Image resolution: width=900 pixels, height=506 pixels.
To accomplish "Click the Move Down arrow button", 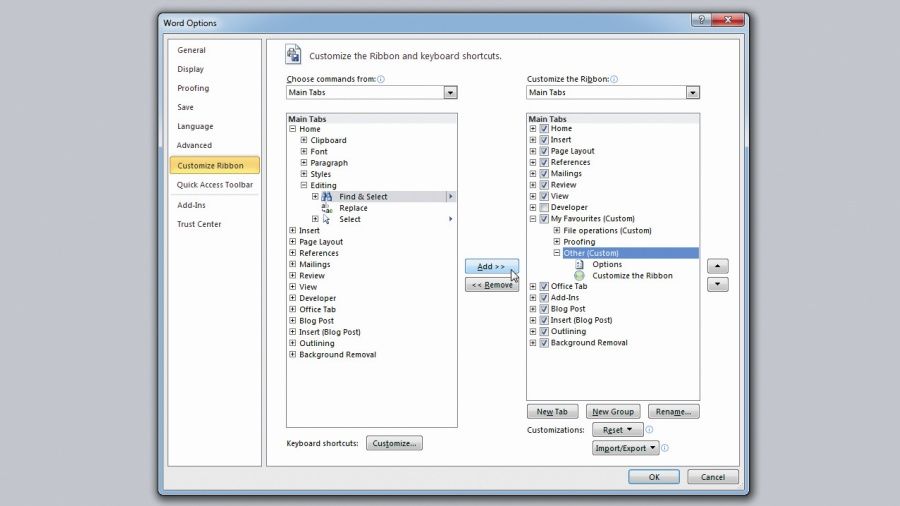I will [717, 285].
